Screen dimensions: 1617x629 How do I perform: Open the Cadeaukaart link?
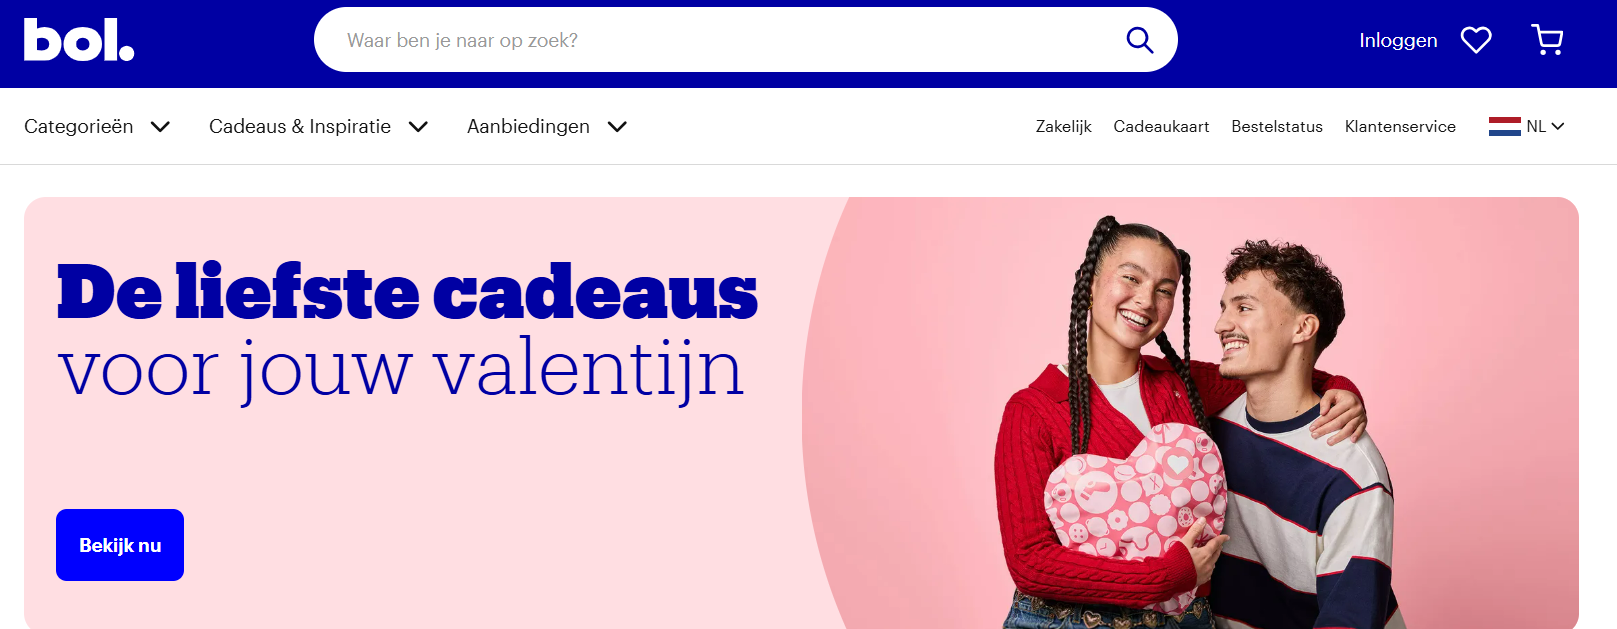click(1161, 126)
